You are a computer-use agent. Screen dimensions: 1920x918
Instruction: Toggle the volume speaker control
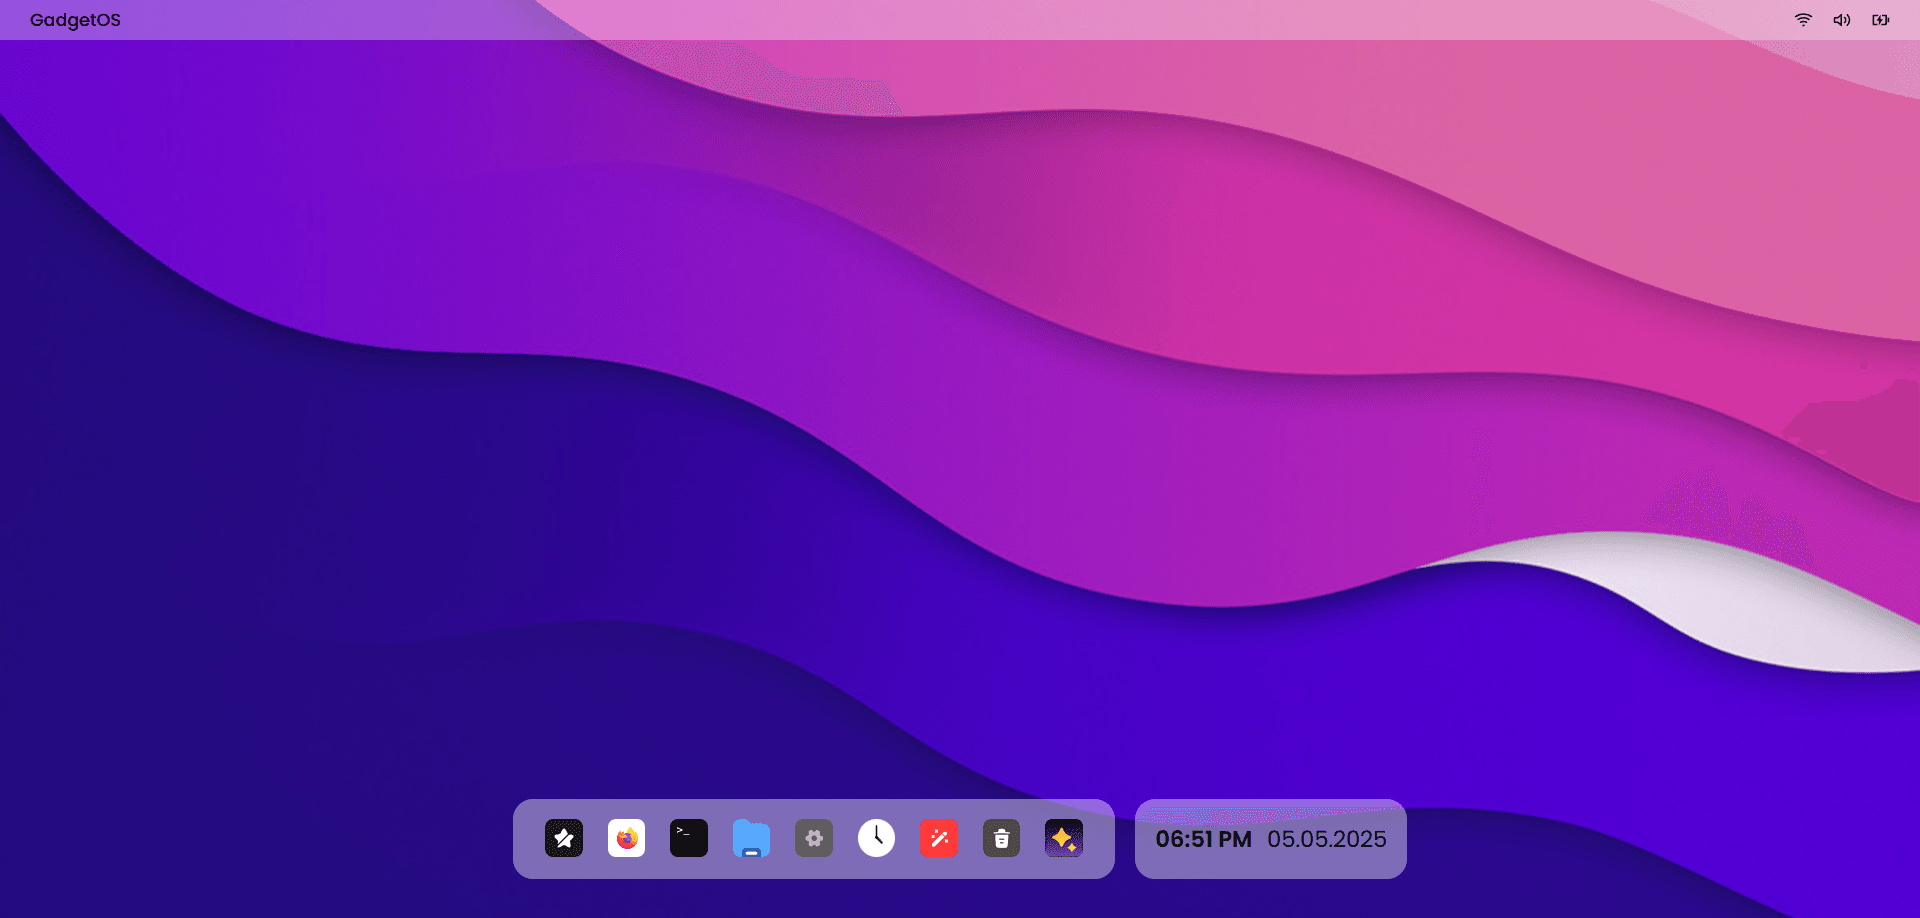click(1842, 19)
